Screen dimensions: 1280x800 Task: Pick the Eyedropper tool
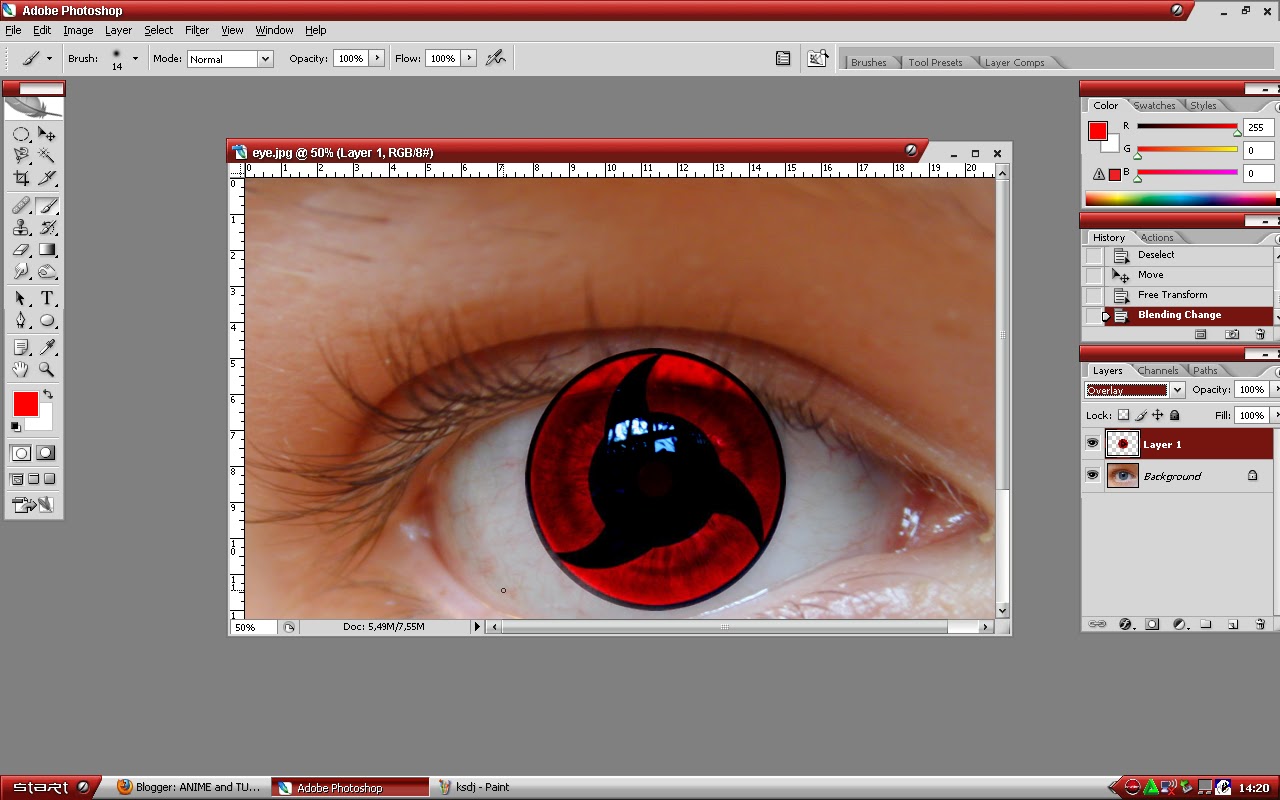click(x=47, y=348)
